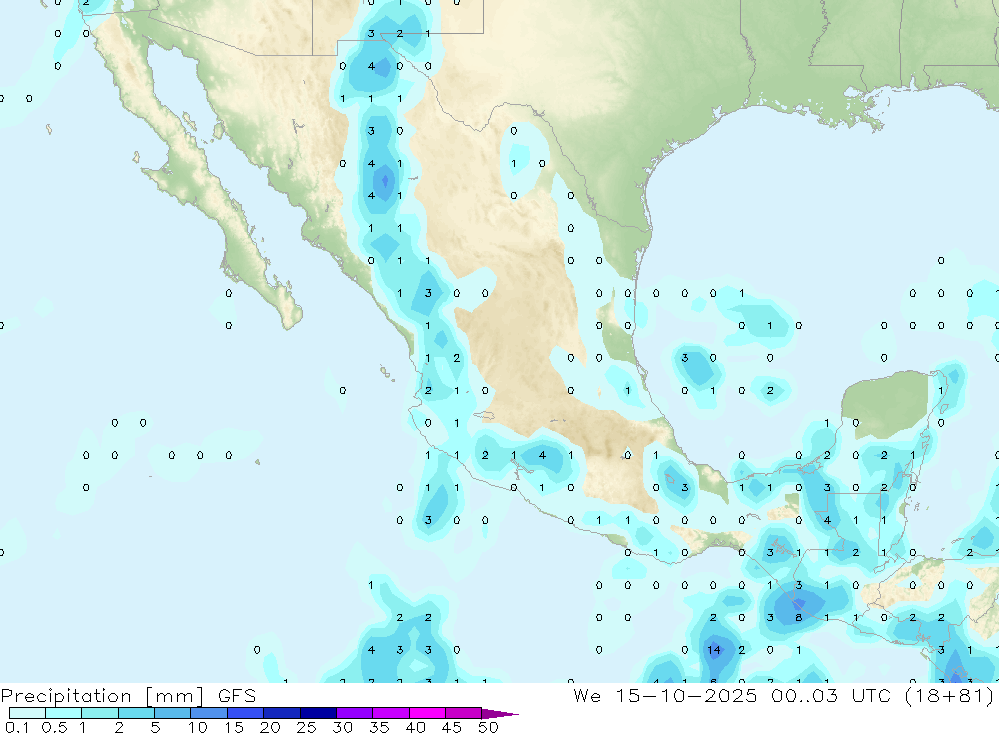
Task: Choose the 35–40 mm legend swatch
Action: [391, 713]
